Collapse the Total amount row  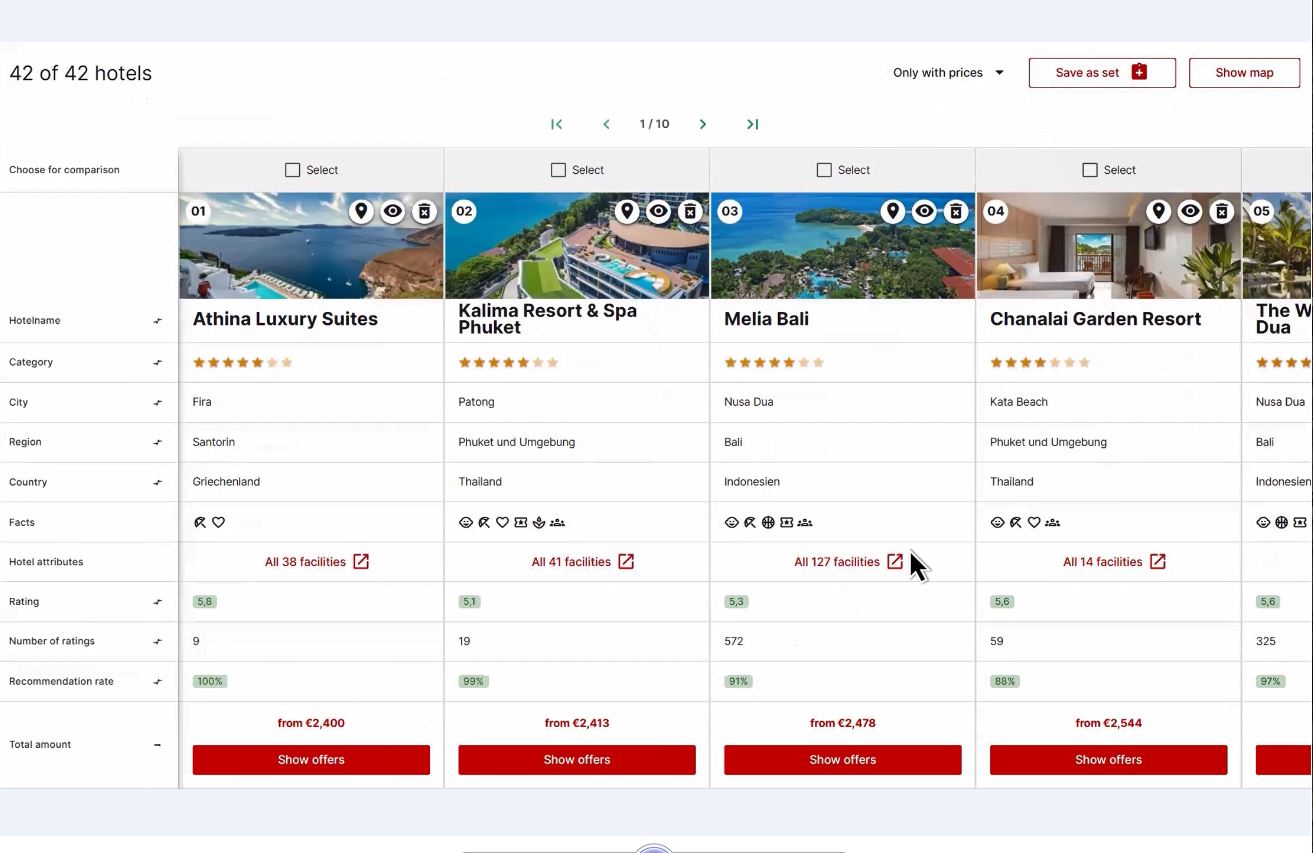157,745
